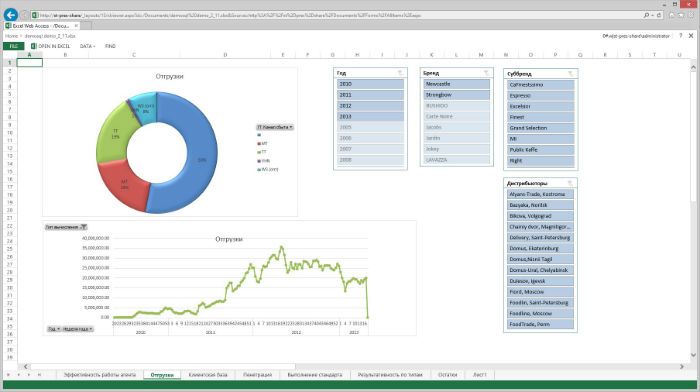Open the DATA dropdown menu
Screen dimensions: 700x392
pyautogui.click(x=87, y=46)
